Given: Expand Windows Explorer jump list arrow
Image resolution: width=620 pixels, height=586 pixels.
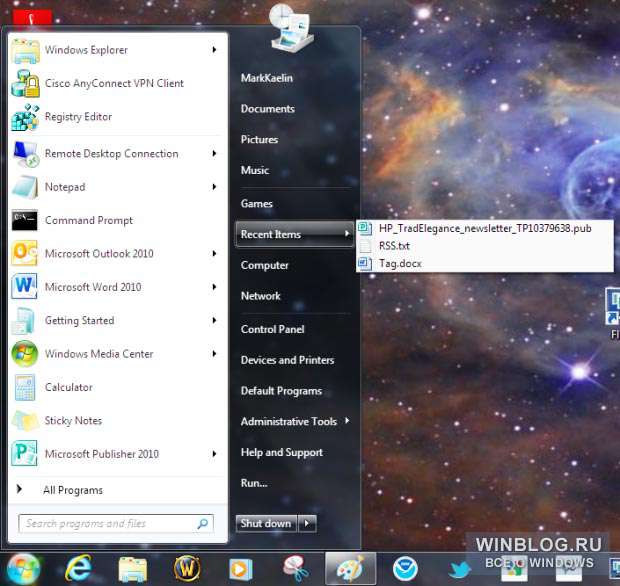Looking at the screenshot, I should pyautogui.click(x=214, y=50).
